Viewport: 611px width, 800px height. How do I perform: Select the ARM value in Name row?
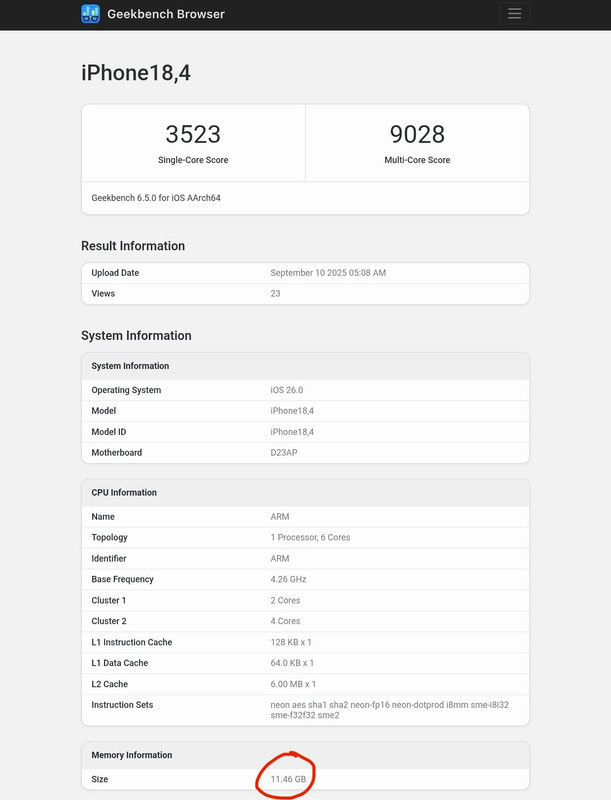280,516
